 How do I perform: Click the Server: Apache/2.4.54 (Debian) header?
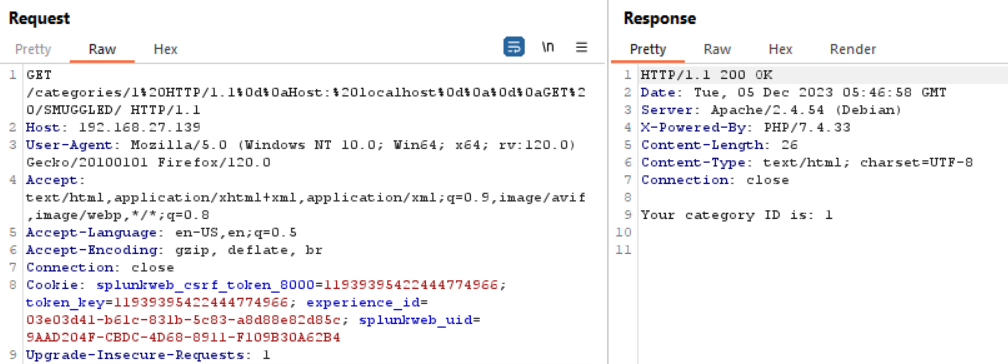click(x=771, y=110)
